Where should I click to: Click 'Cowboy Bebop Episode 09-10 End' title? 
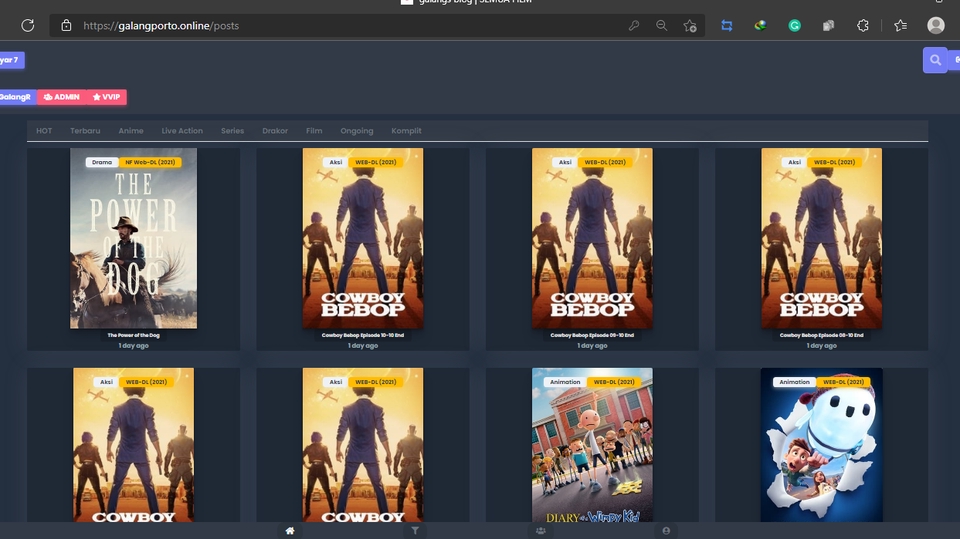pos(592,335)
